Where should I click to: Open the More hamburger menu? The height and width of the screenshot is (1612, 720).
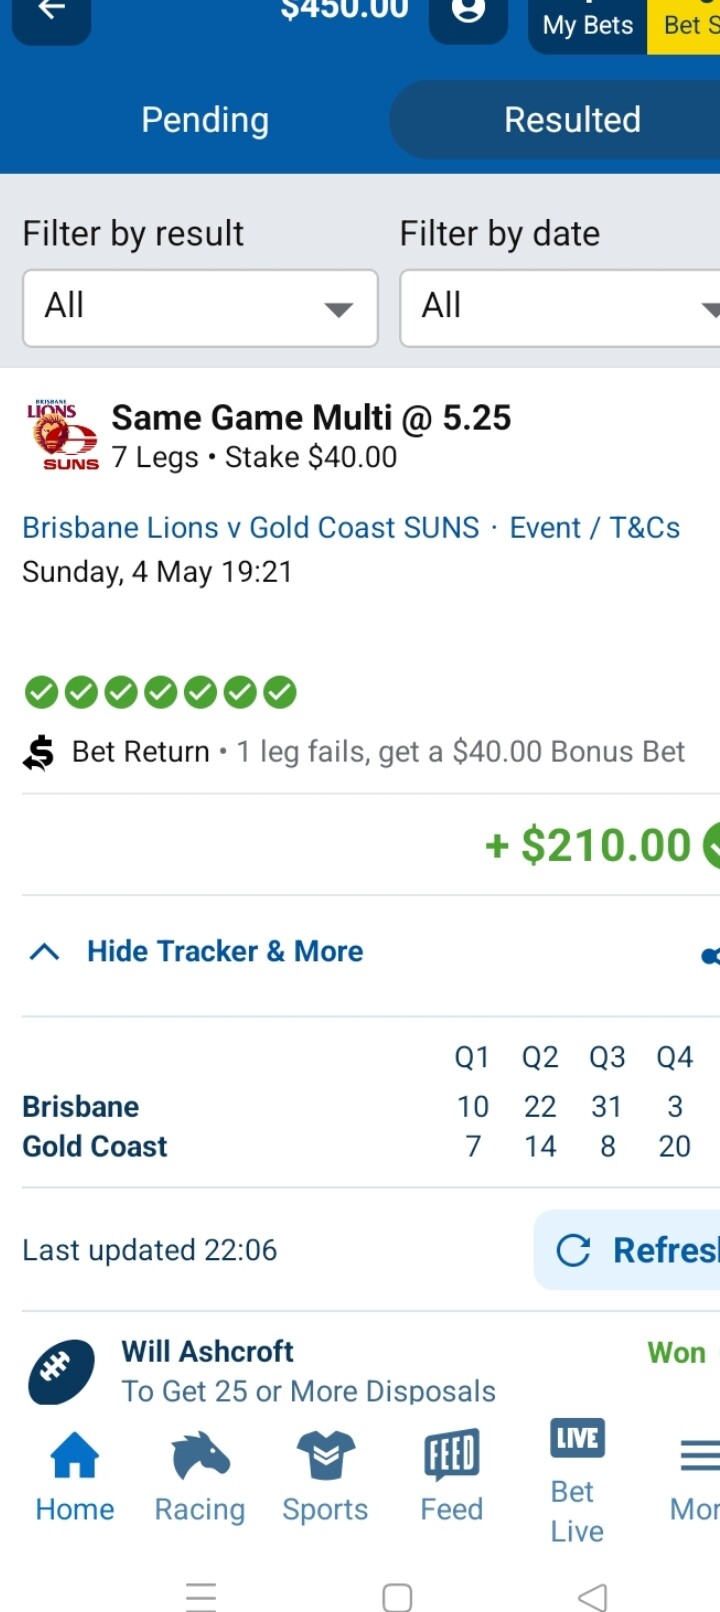pyautogui.click(x=700, y=1455)
